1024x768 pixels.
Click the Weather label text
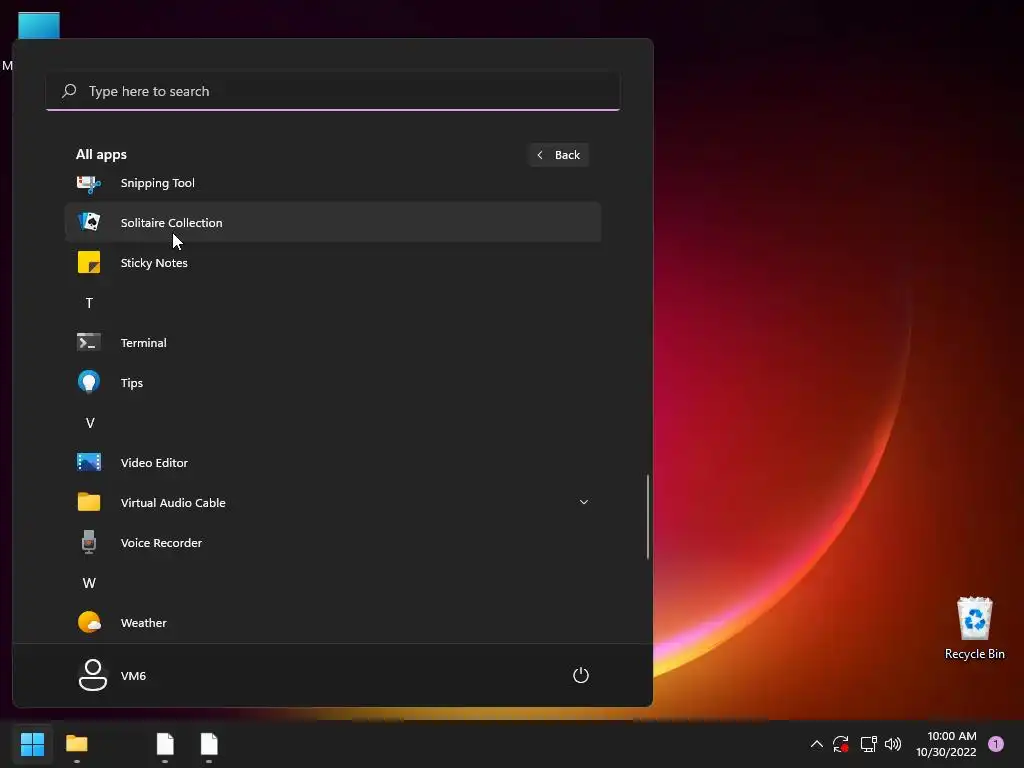point(144,623)
